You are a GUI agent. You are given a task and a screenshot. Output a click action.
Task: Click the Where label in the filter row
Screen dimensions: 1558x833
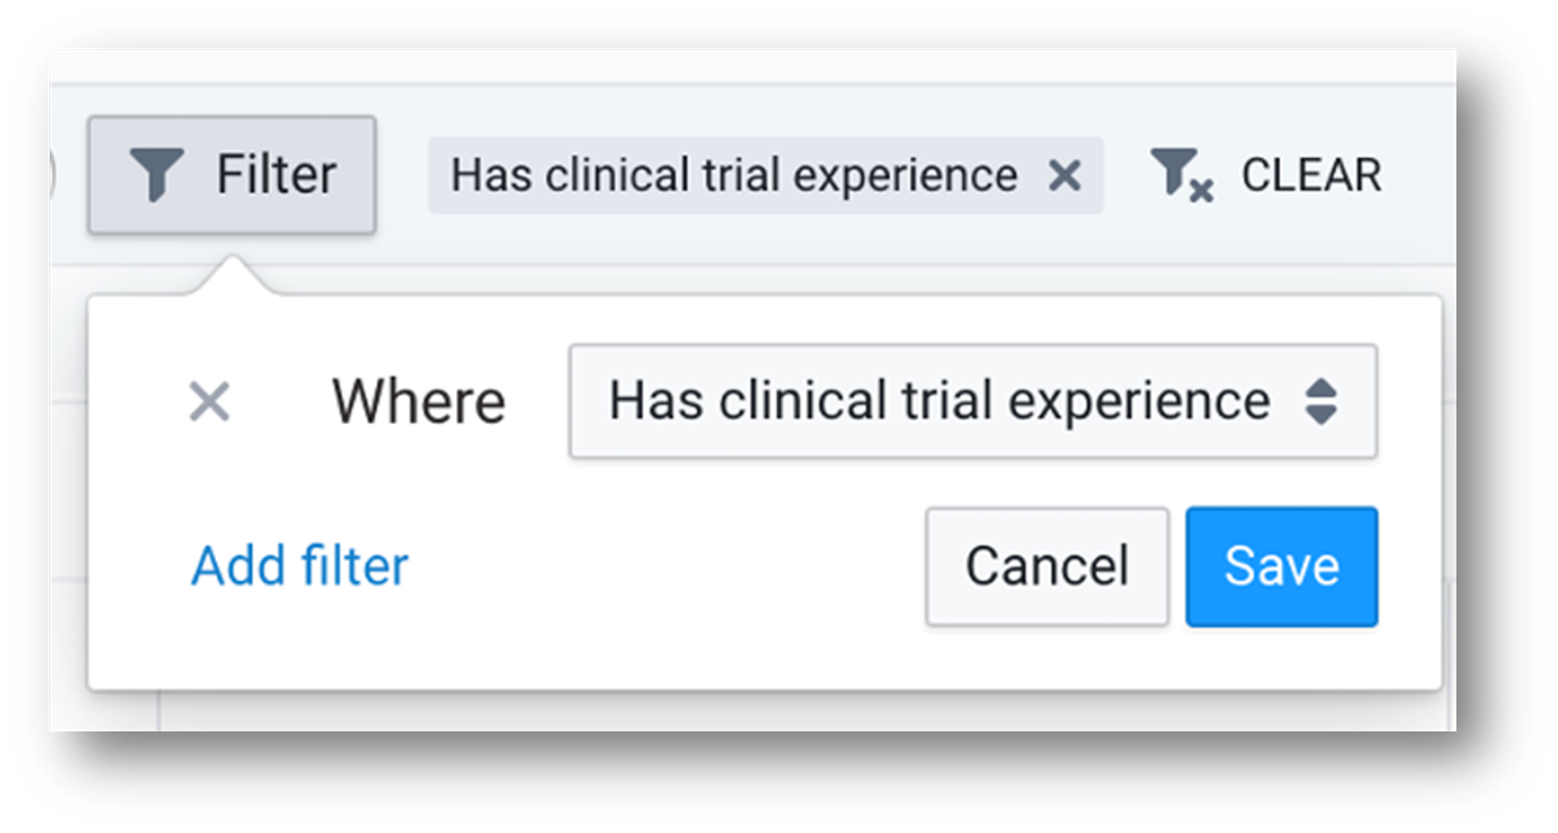pos(418,402)
